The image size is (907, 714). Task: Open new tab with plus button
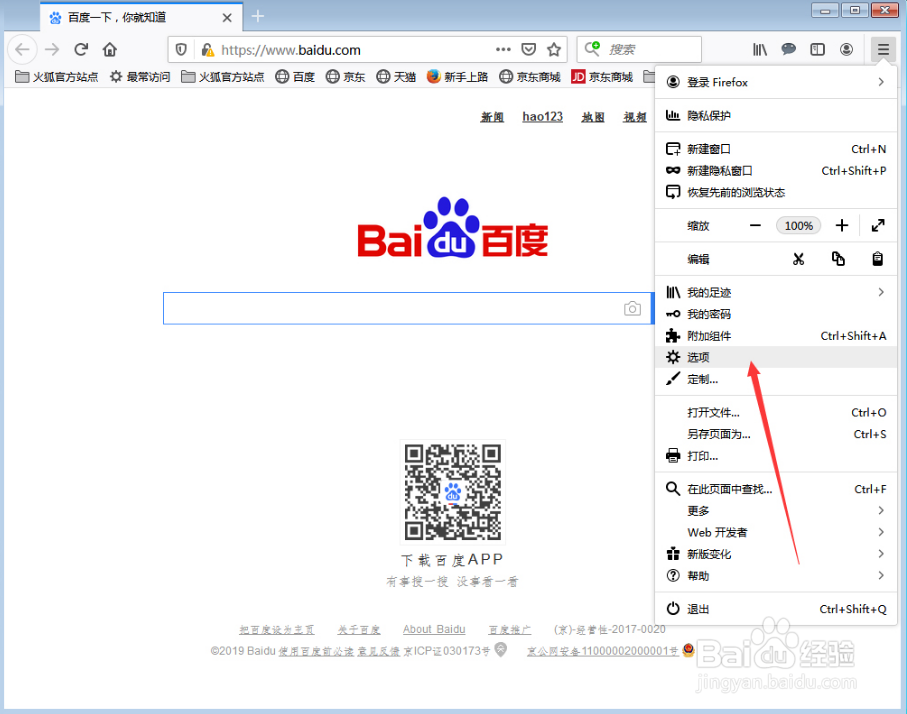coord(258,17)
